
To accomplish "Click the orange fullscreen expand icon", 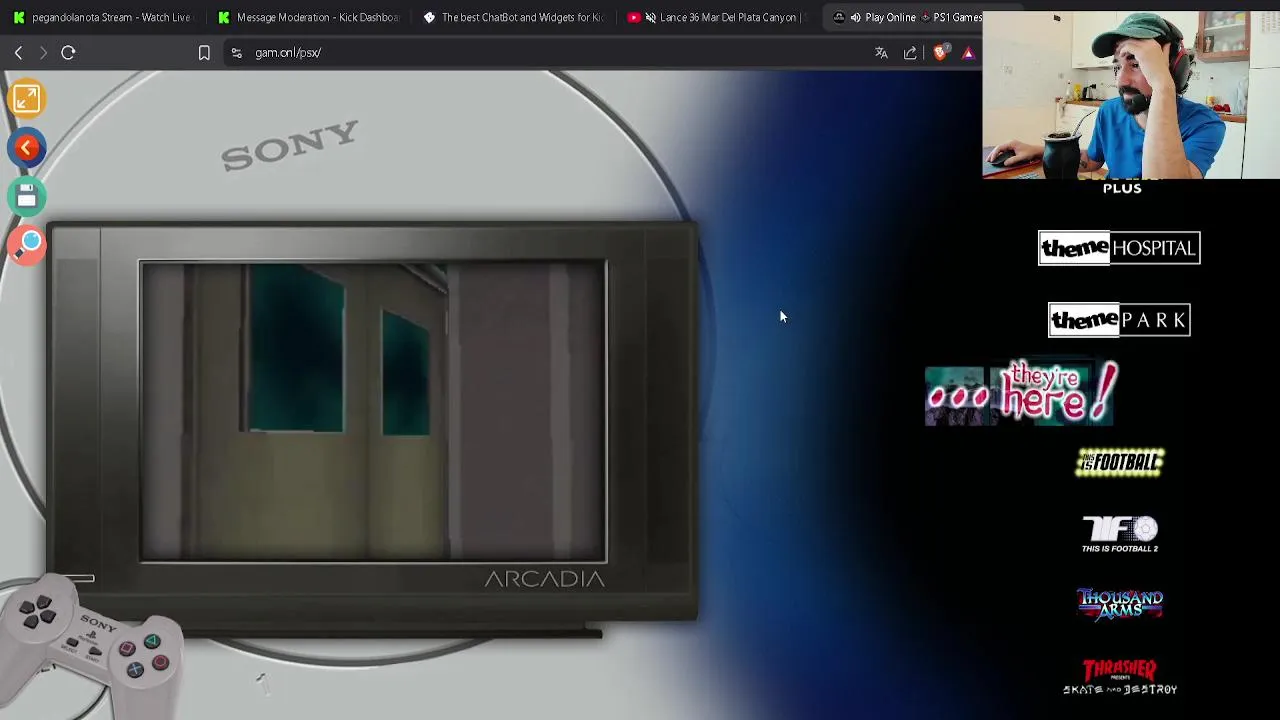I will [x=27, y=98].
